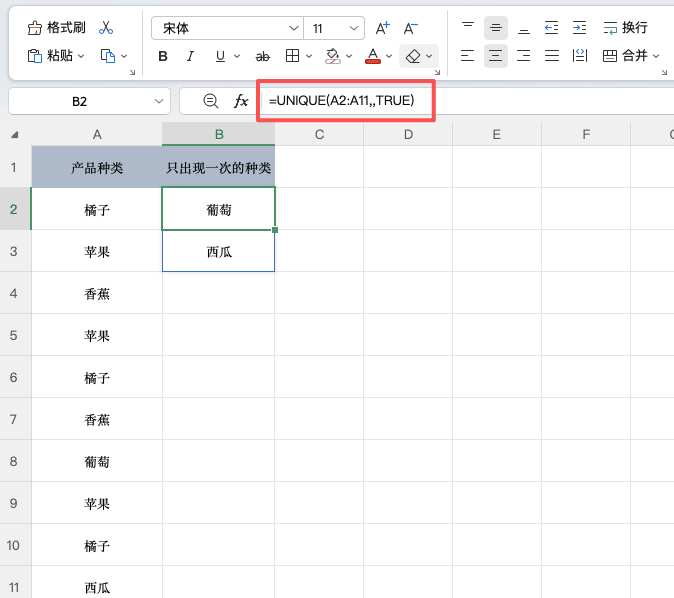Screen dimensions: 674x598
Task: Select cell B3 containing 西瓜
Action: [x=219, y=251]
